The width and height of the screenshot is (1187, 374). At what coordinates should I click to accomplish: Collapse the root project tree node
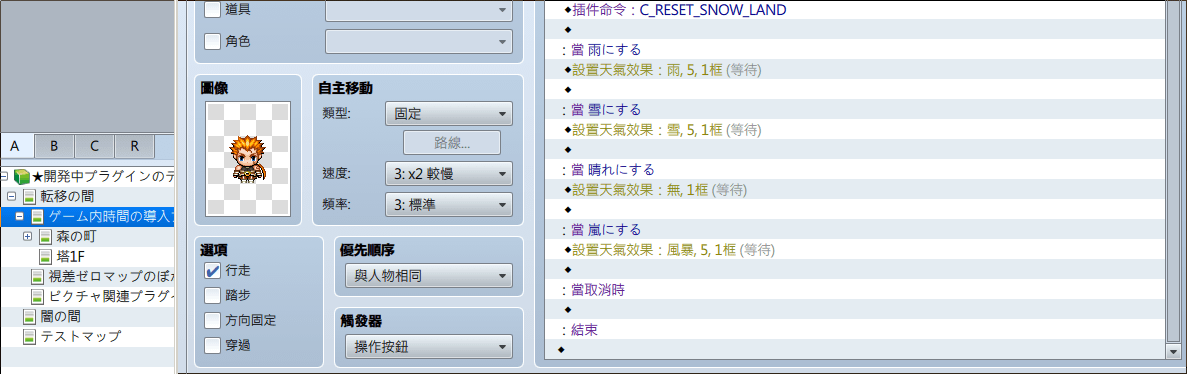point(4,176)
